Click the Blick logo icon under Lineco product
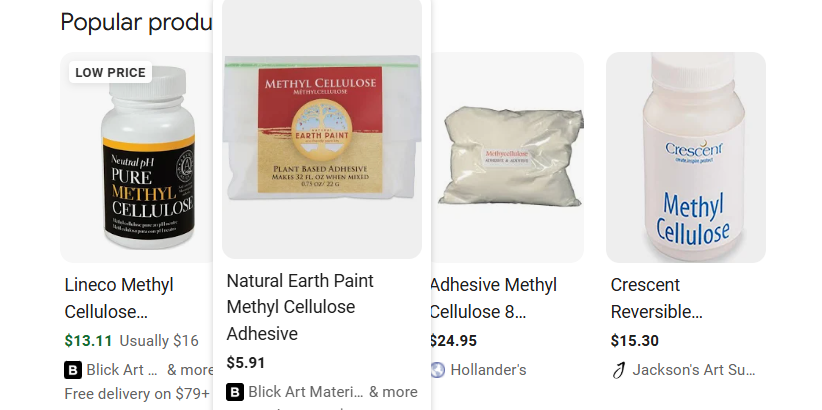Screen dimensions: 822x410 [73, 370]
